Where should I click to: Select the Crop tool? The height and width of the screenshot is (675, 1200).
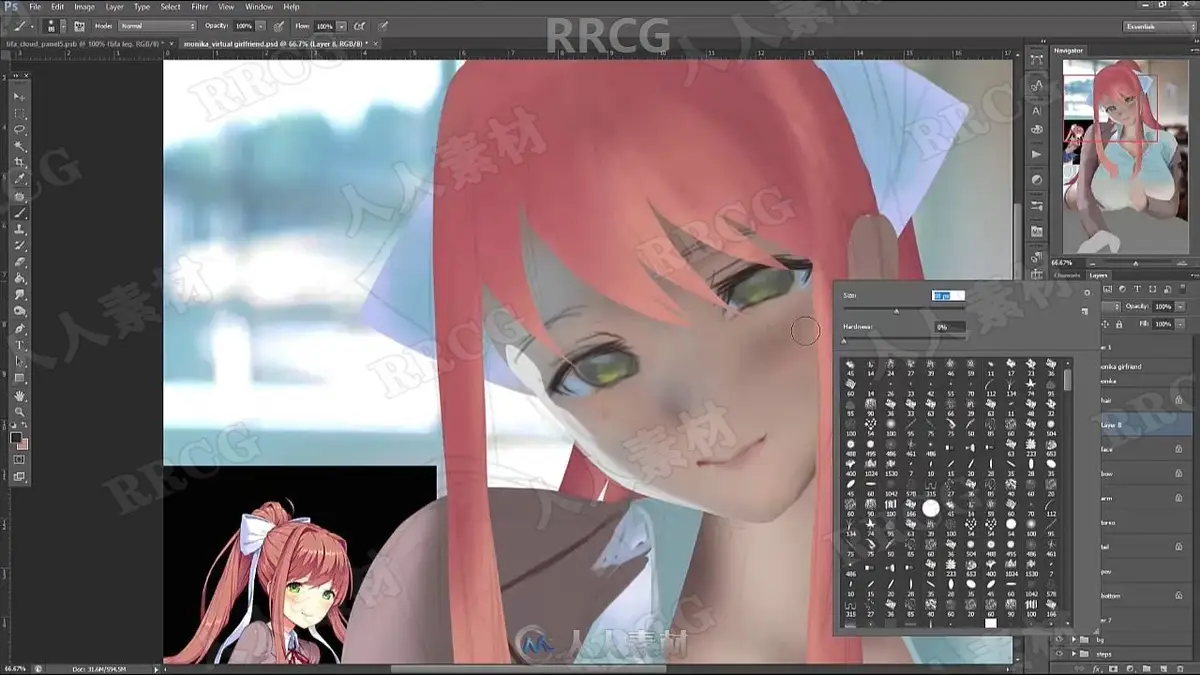point(20,163)
